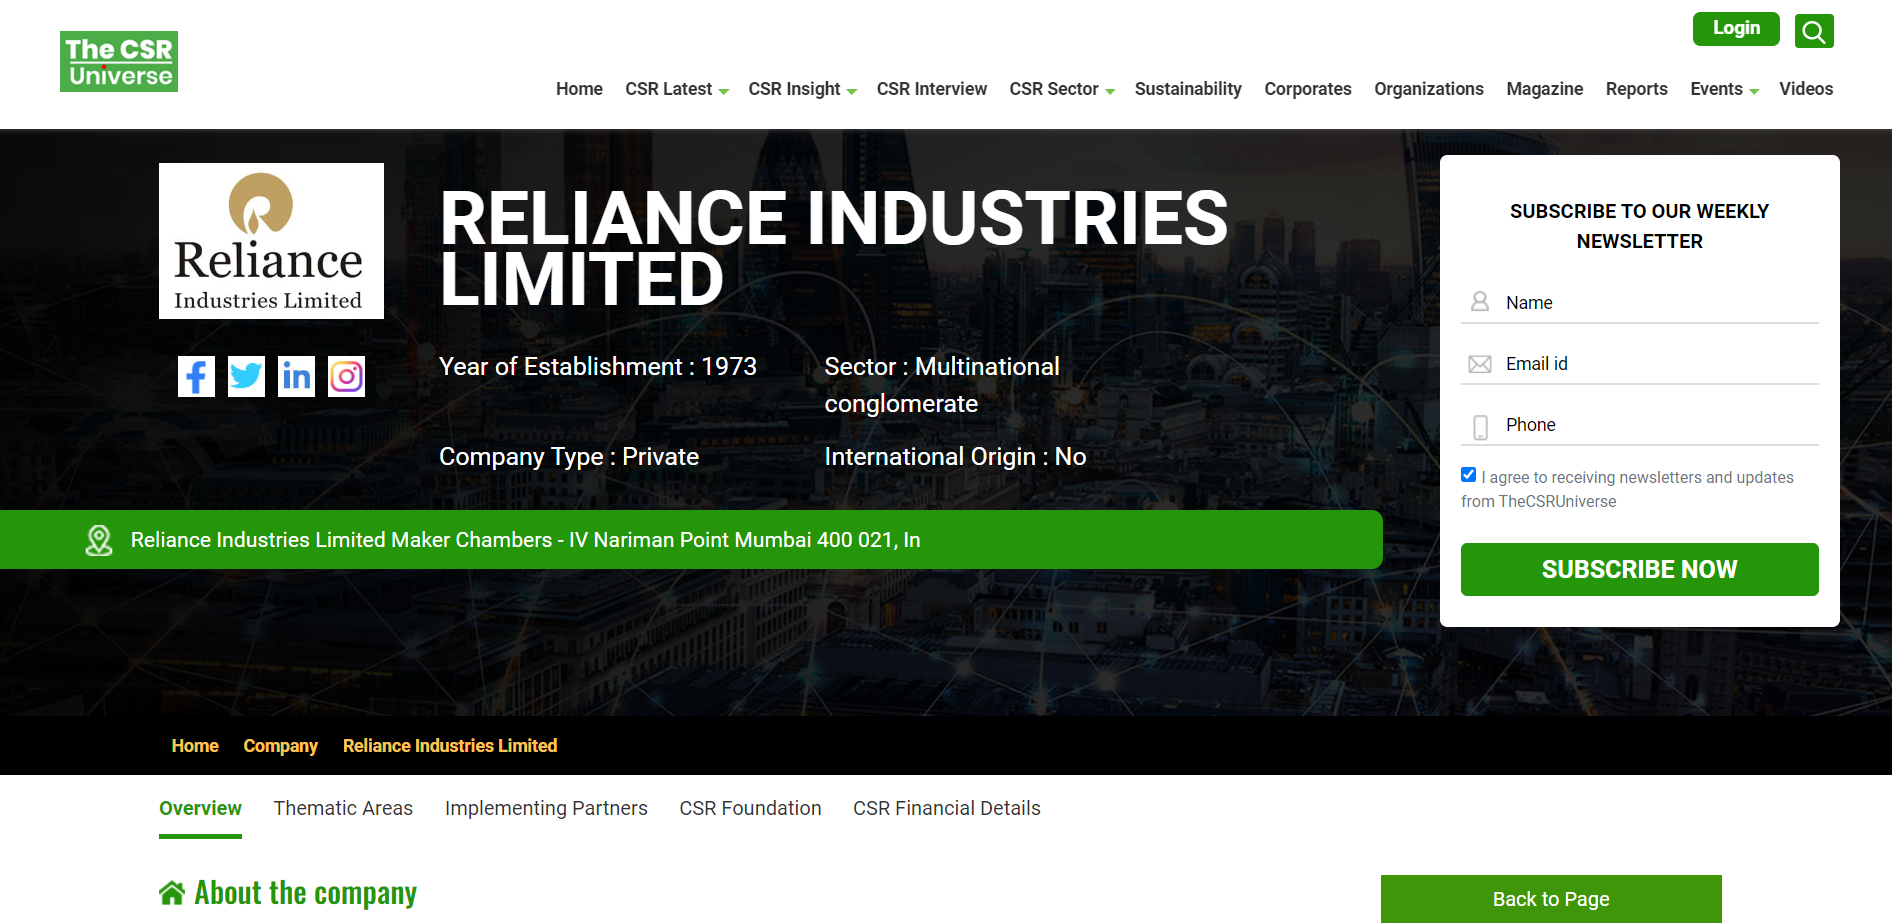The image size is (1892, 923).
Task: Click the International Origin : No text
Action: (x=955, y=457)
